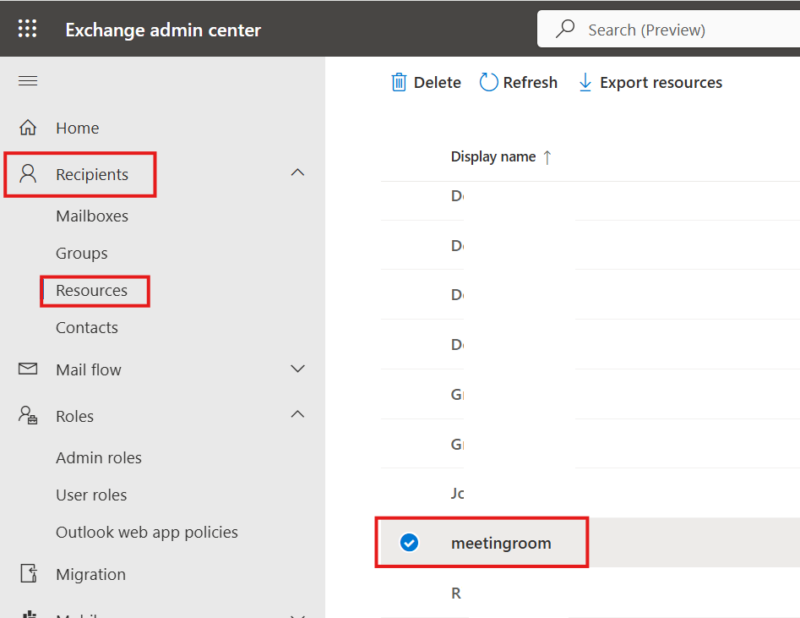The width and height of the screenshot is (800, 618).
Task: Collapse the Recipients section
Action: (x=297, y=172)
